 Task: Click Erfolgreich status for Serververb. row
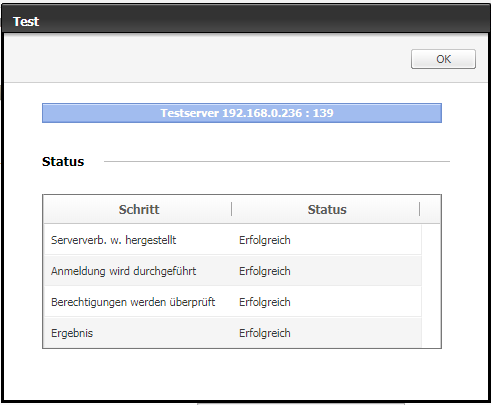tap(265, 240)
